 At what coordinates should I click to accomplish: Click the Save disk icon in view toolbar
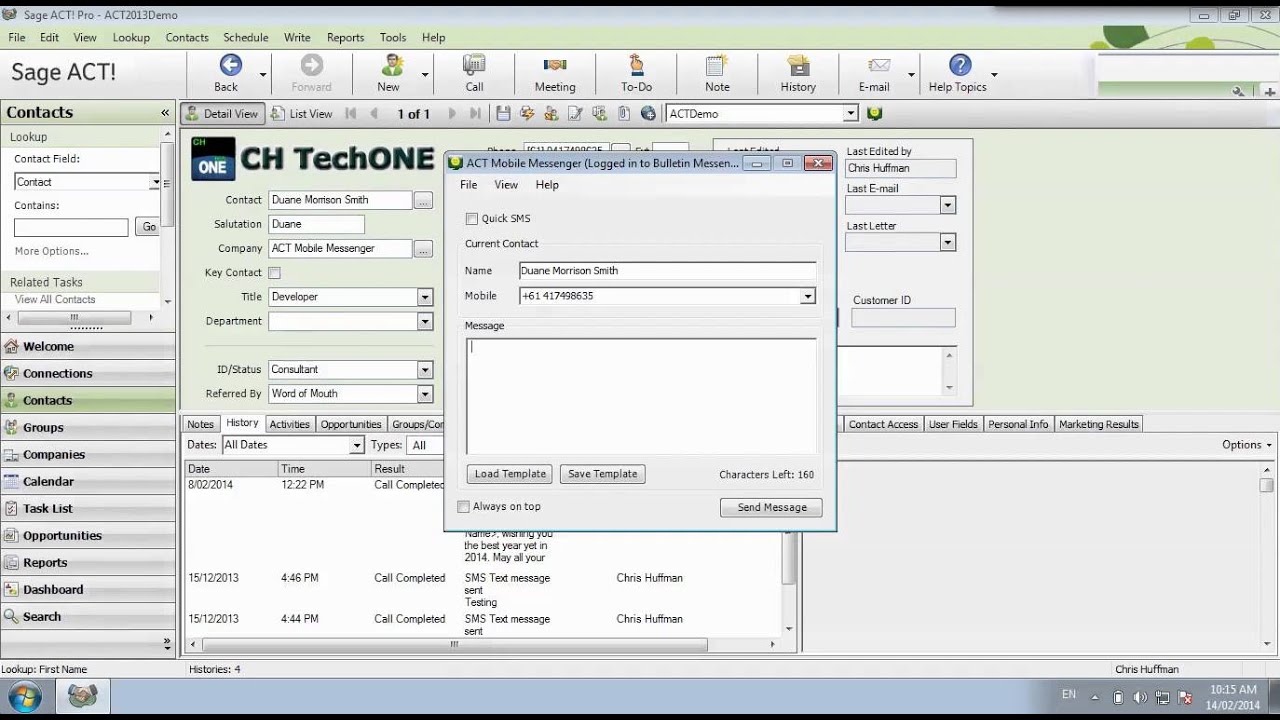tap(503, 114)
